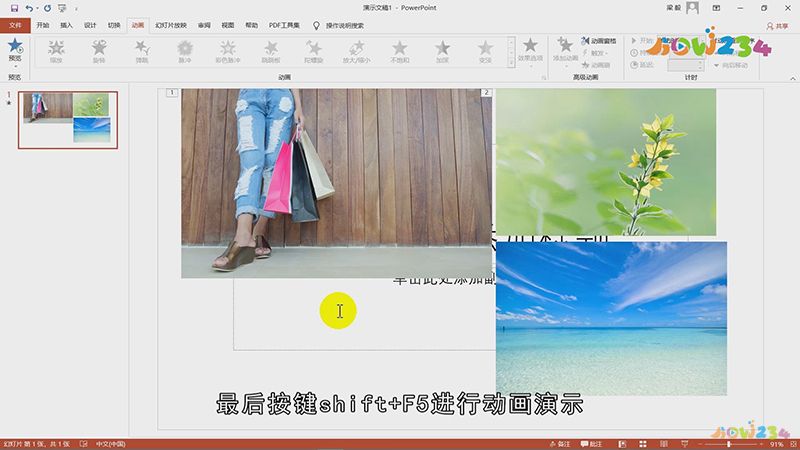Open the 视图 tab
800x450 pixels.
click(x=228, y=25)
